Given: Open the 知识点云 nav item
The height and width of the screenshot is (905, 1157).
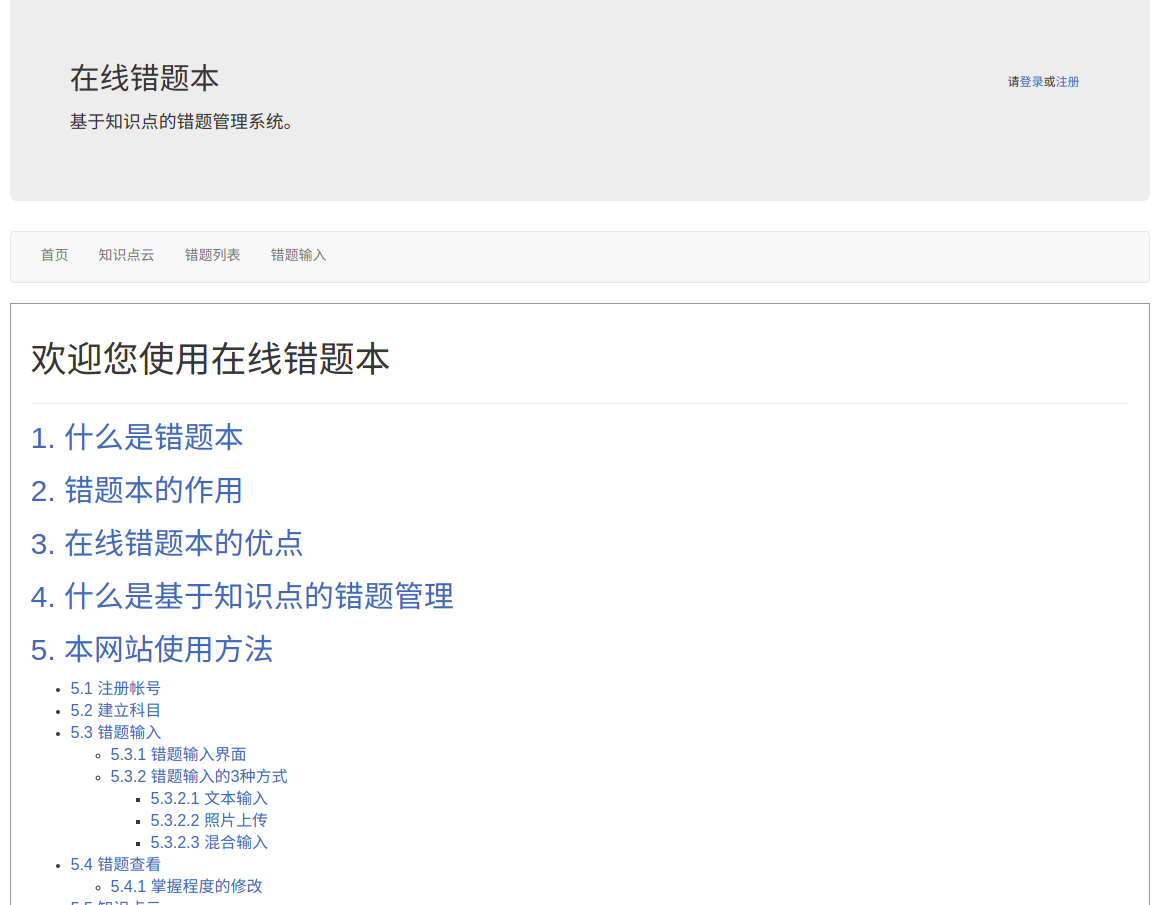Looking at the screenshot, I should 126,255.
